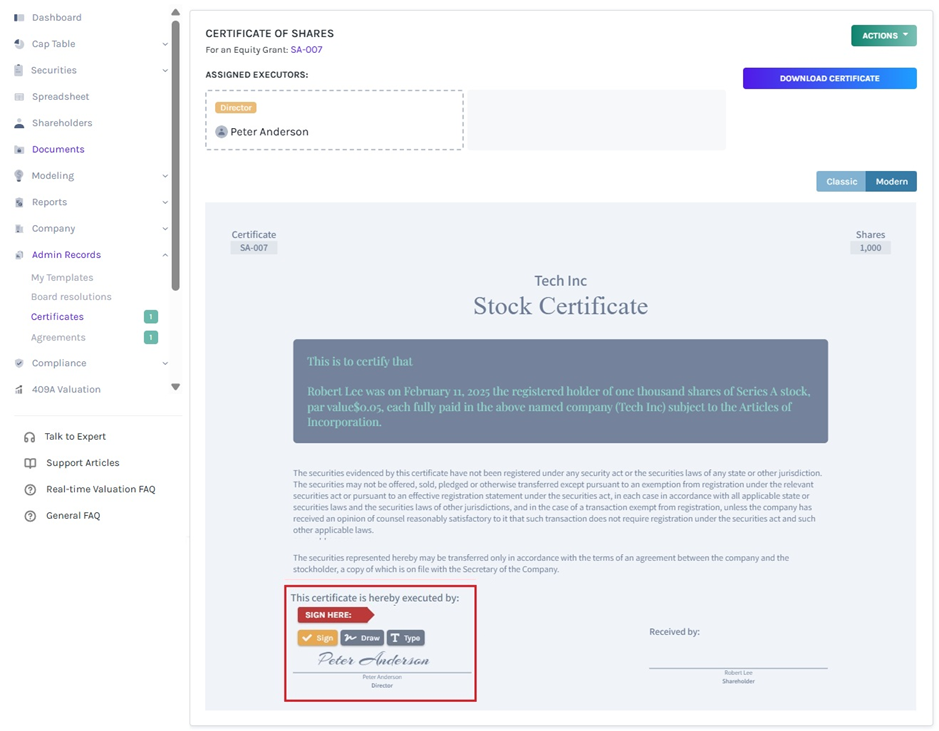This screenshot has height=731, width=939.
Task: Click the Support Articles book icon
Action: pyautogui.click(x=30, y=463)
